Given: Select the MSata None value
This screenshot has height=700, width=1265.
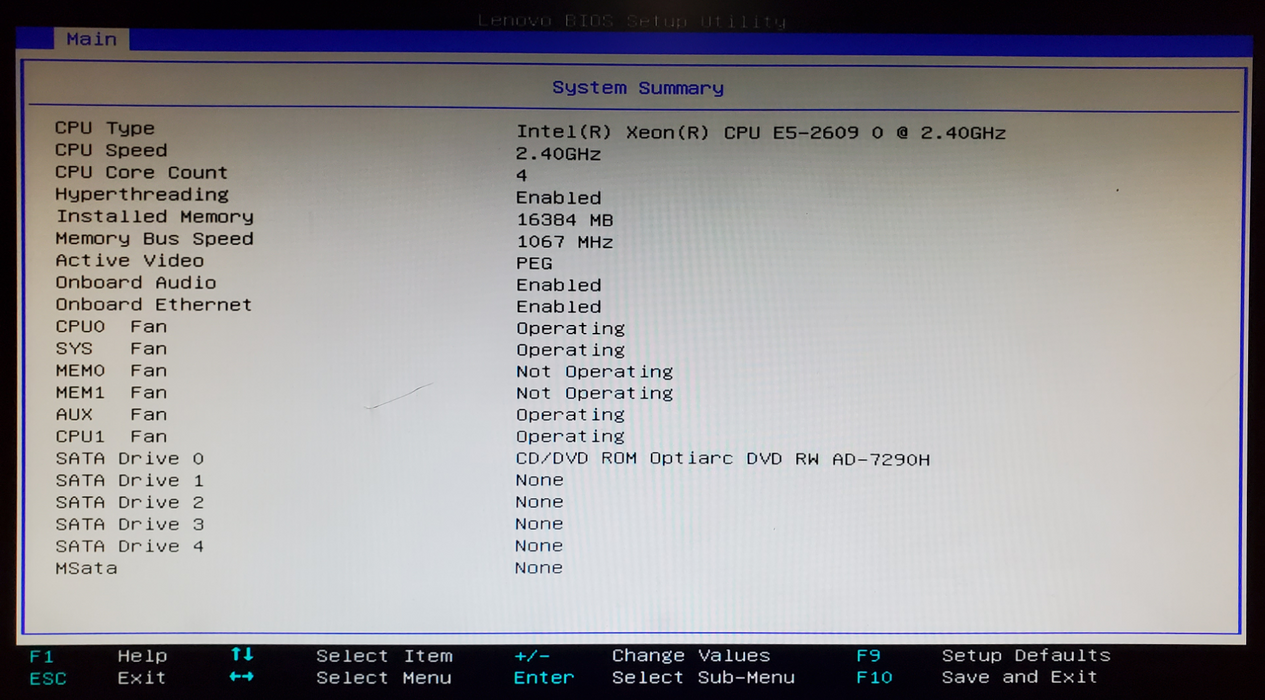Looking at the screenshot, I should (x=538, y=568).
